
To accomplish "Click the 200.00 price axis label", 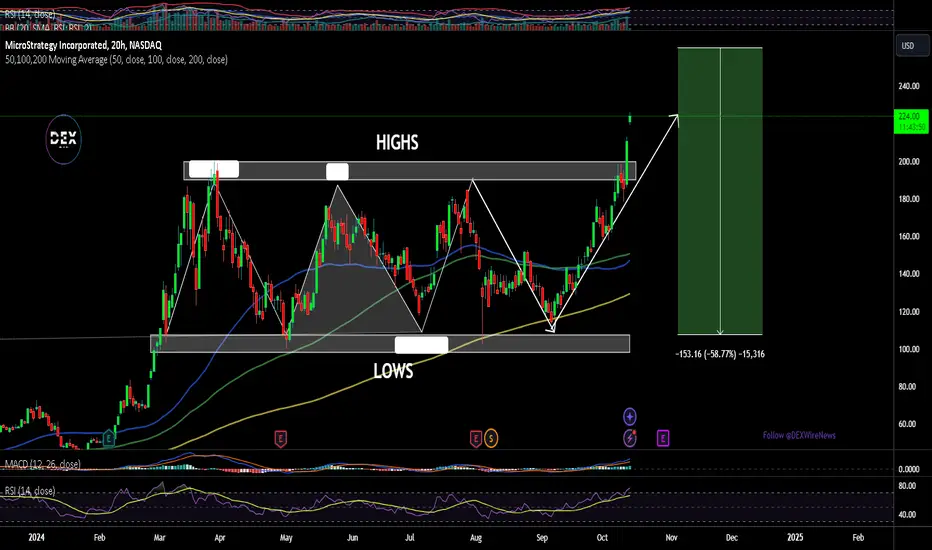I will coord(909,161).
